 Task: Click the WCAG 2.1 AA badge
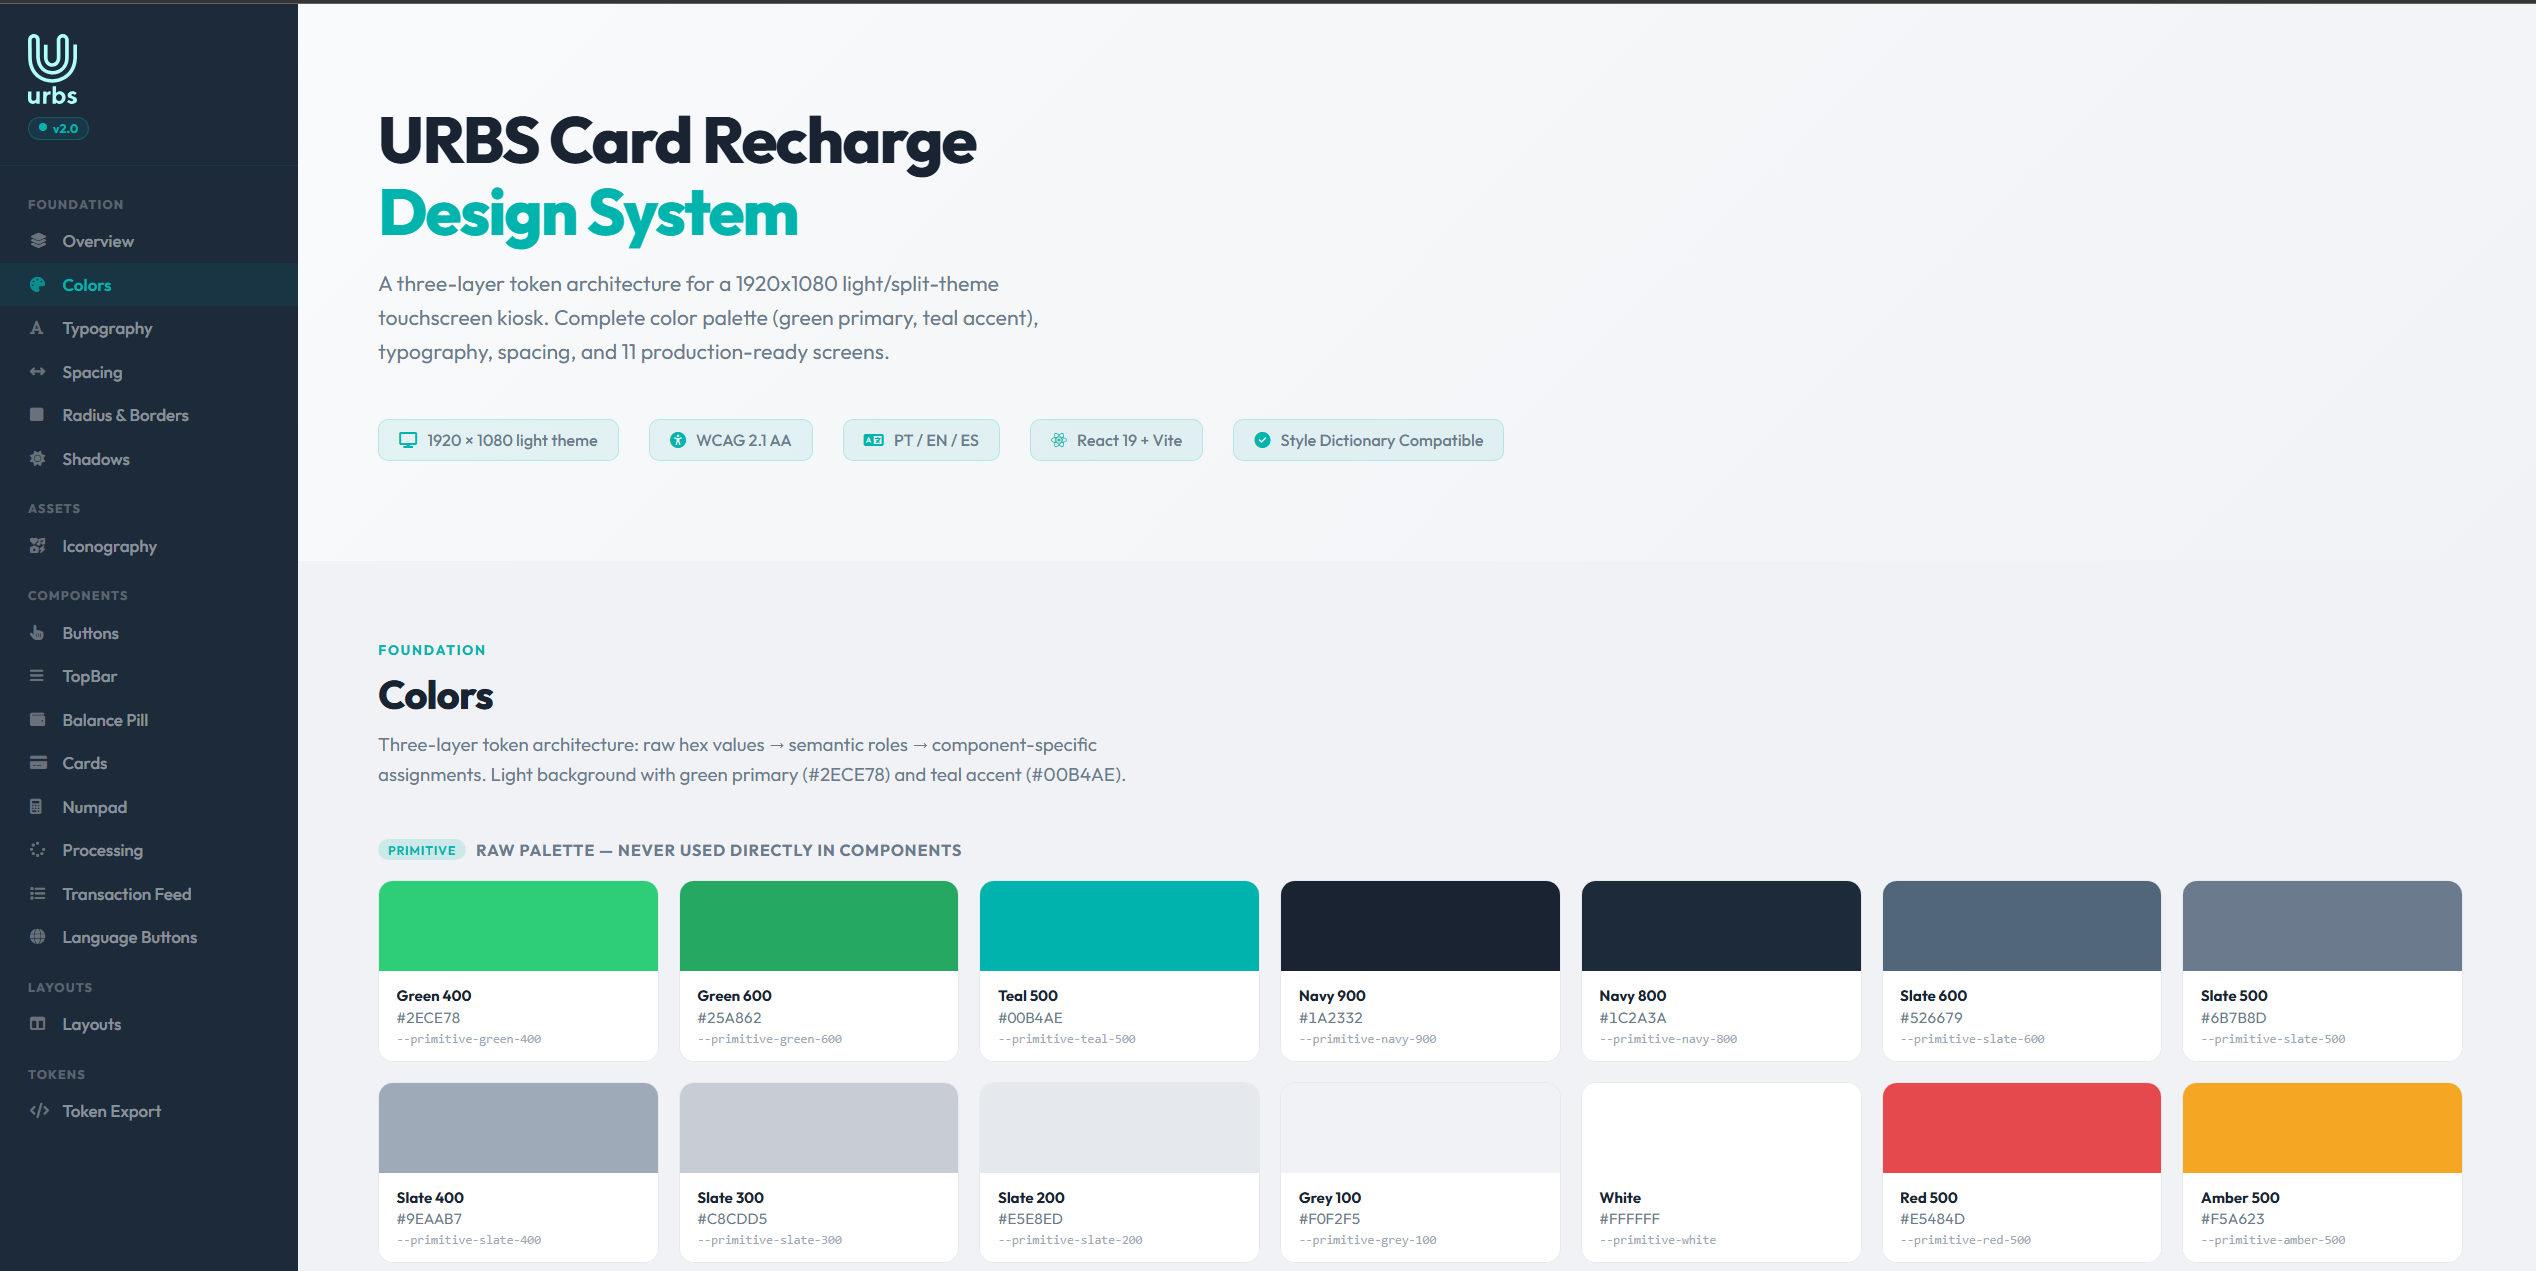[x=730, y=440]
